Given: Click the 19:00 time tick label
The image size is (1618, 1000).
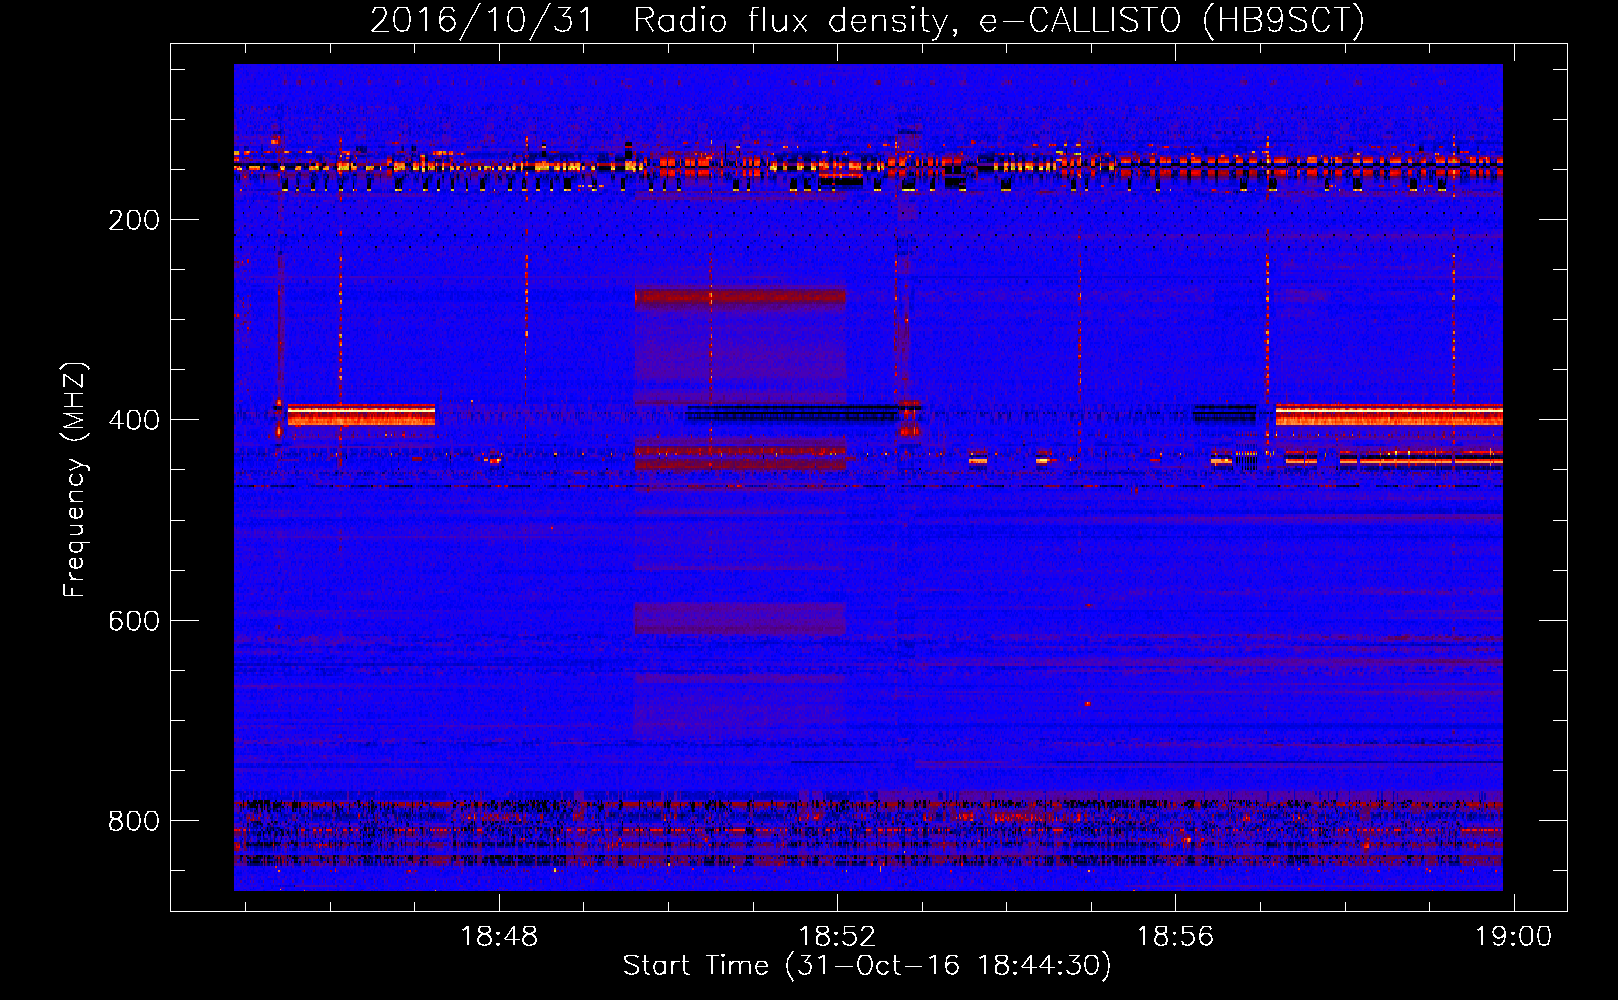Looking at the screenshot, I should click(x=1514, y=937).
